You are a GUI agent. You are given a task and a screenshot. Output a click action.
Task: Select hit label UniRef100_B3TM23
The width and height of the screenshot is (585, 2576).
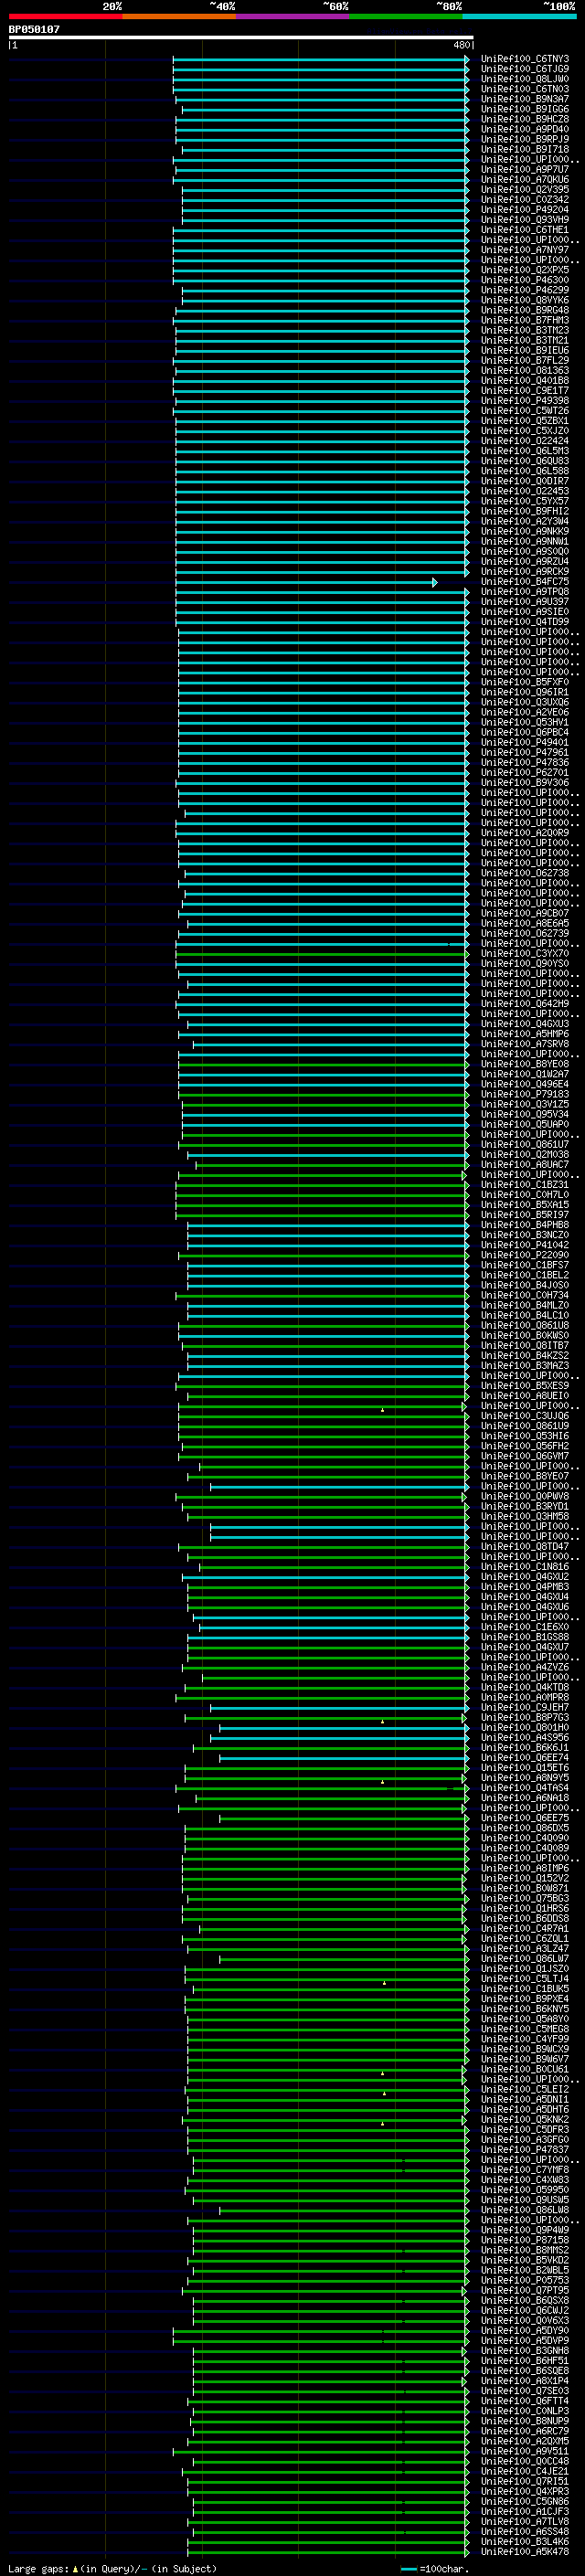[524, 330]
